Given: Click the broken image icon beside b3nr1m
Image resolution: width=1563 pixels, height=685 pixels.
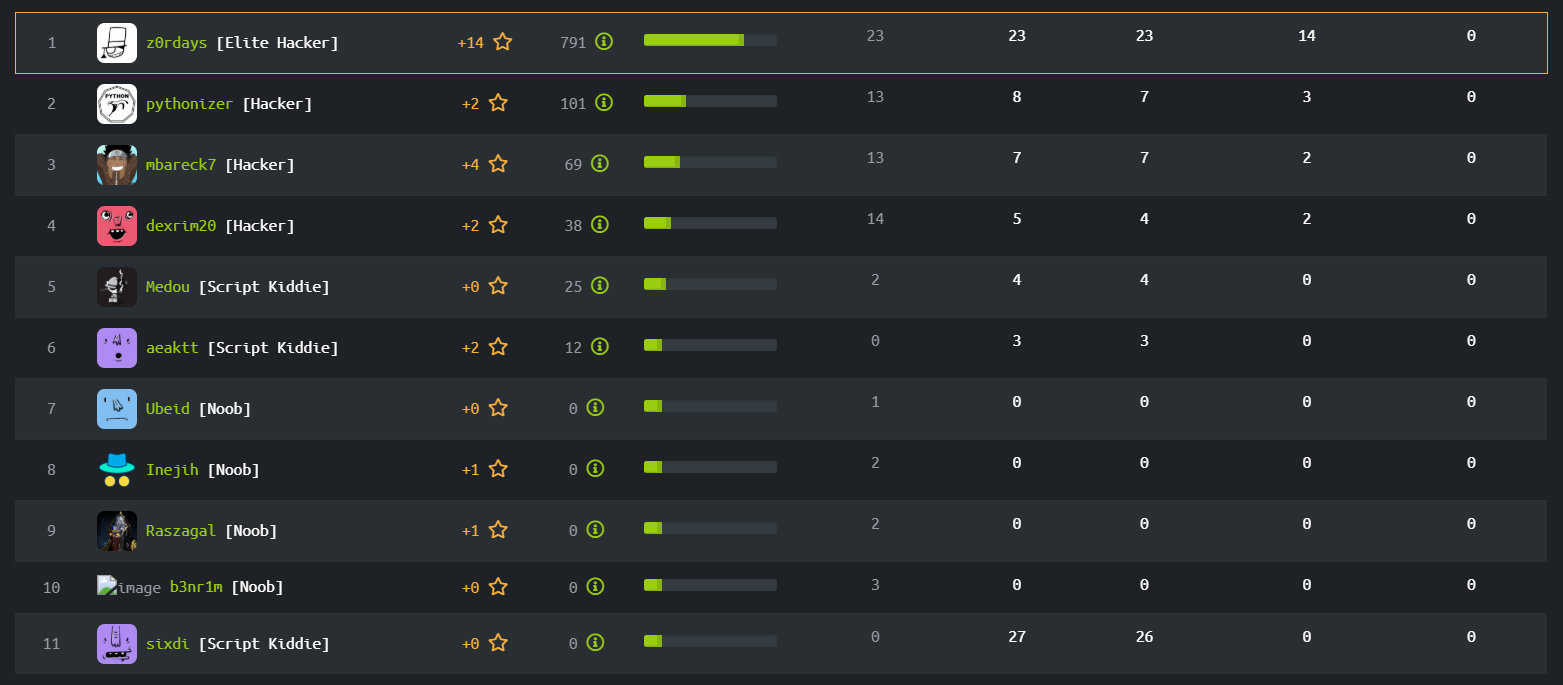Looking at the screenshot, I should tap(129, 587).
